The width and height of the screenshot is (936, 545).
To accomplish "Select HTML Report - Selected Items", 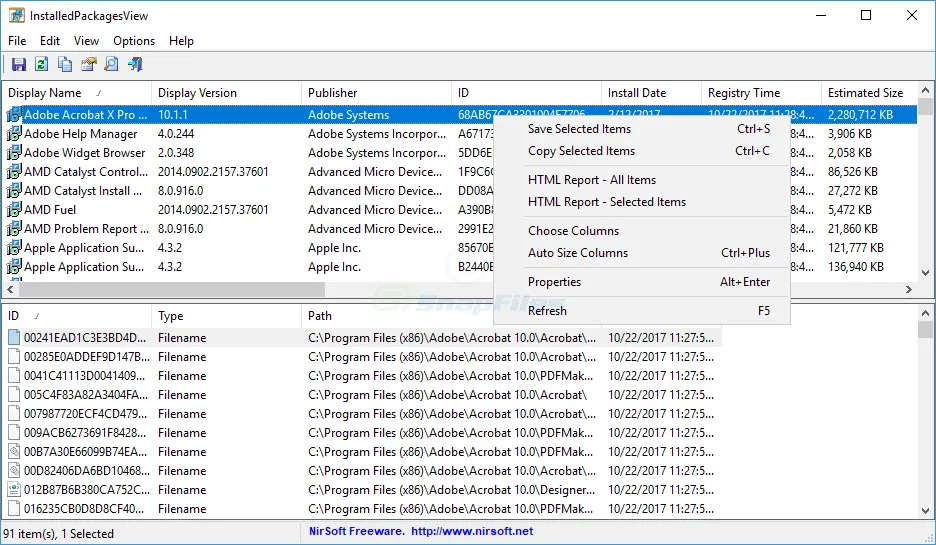I will (642, 202).
